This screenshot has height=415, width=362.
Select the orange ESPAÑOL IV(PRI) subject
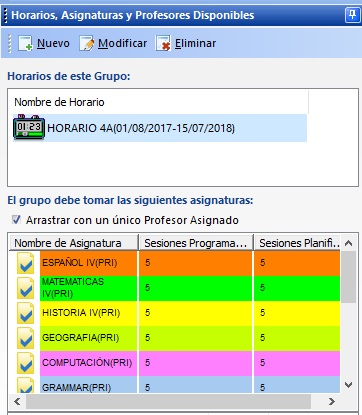click(x=80, y=263)
